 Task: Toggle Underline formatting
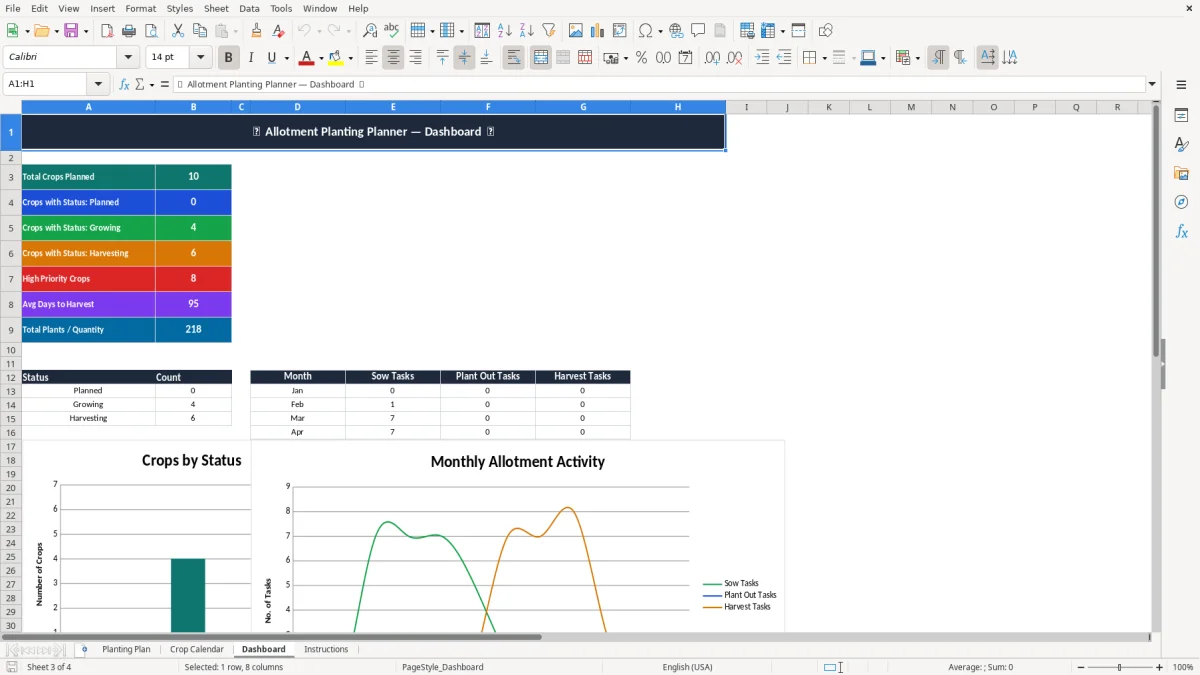(272, 58)
